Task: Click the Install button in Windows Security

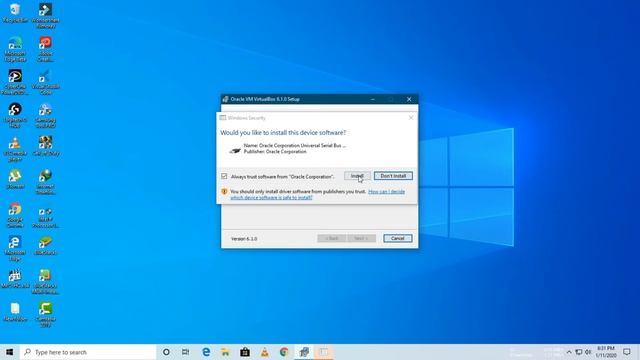Action: [x=357, y=176]
